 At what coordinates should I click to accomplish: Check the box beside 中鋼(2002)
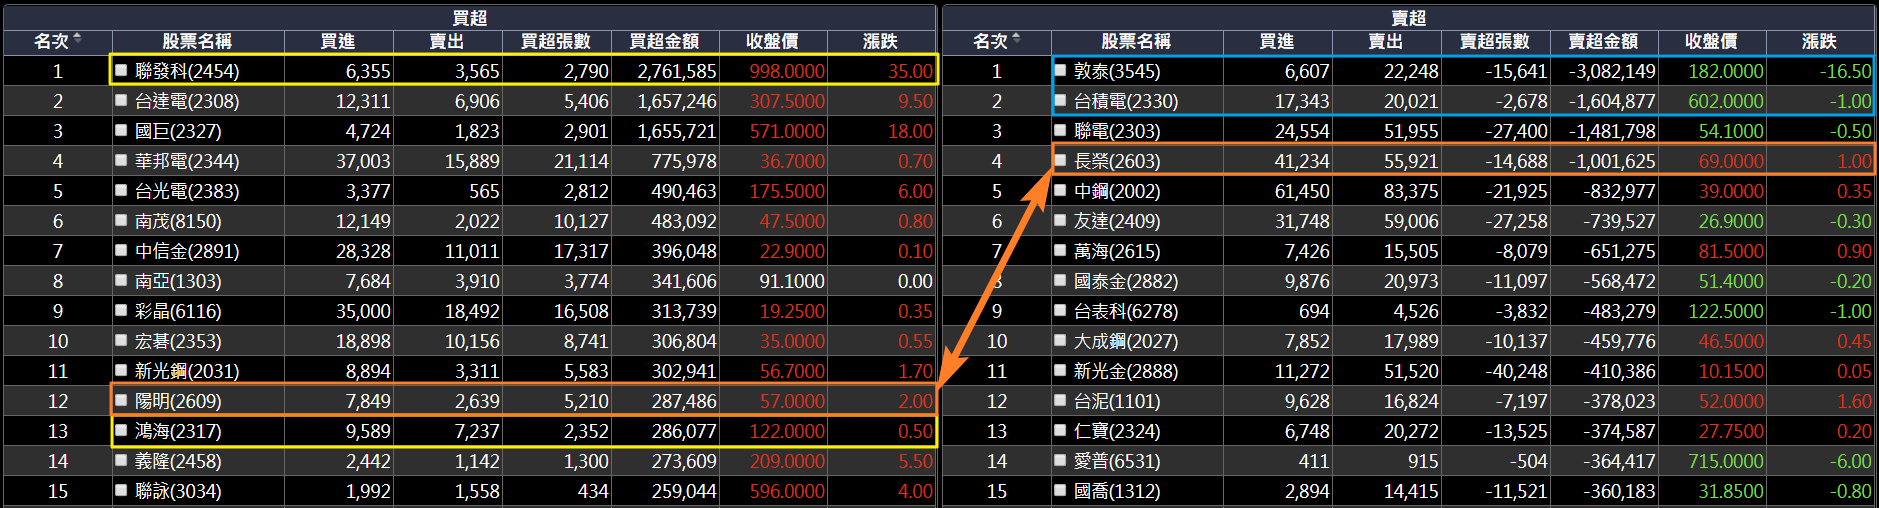pos(1060,191)
